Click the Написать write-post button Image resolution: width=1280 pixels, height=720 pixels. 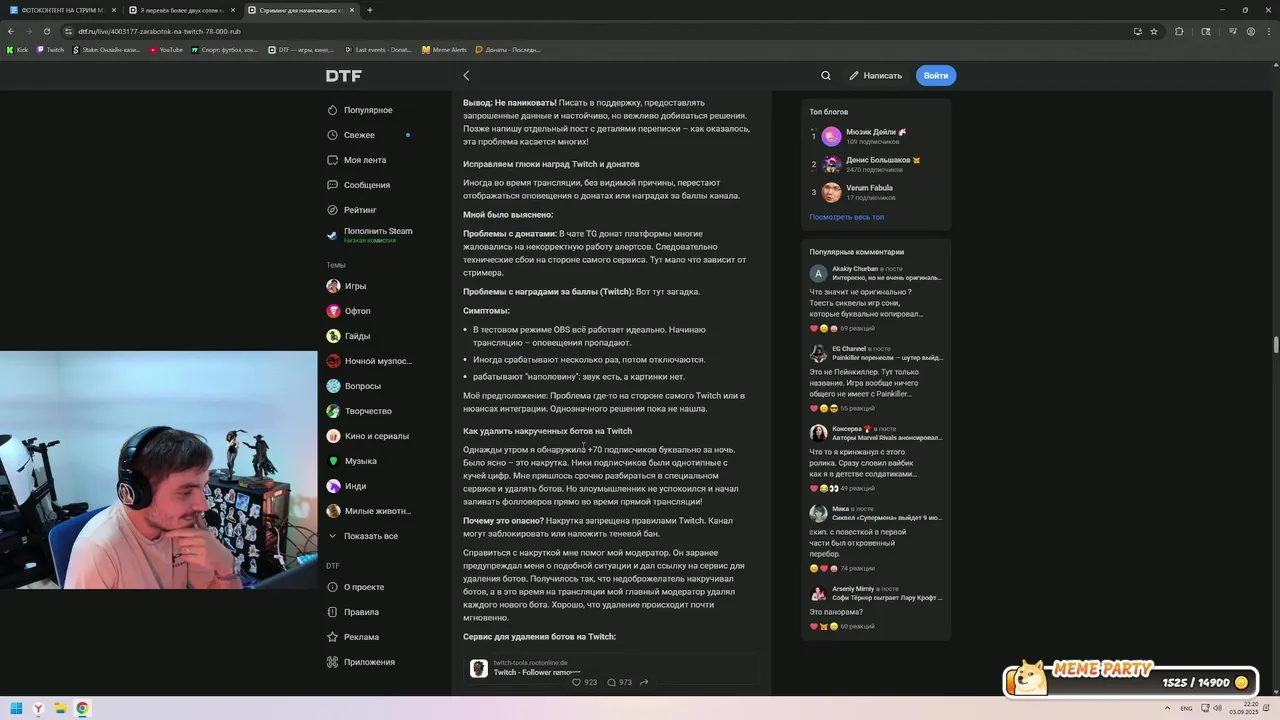[x=876, y=75]
